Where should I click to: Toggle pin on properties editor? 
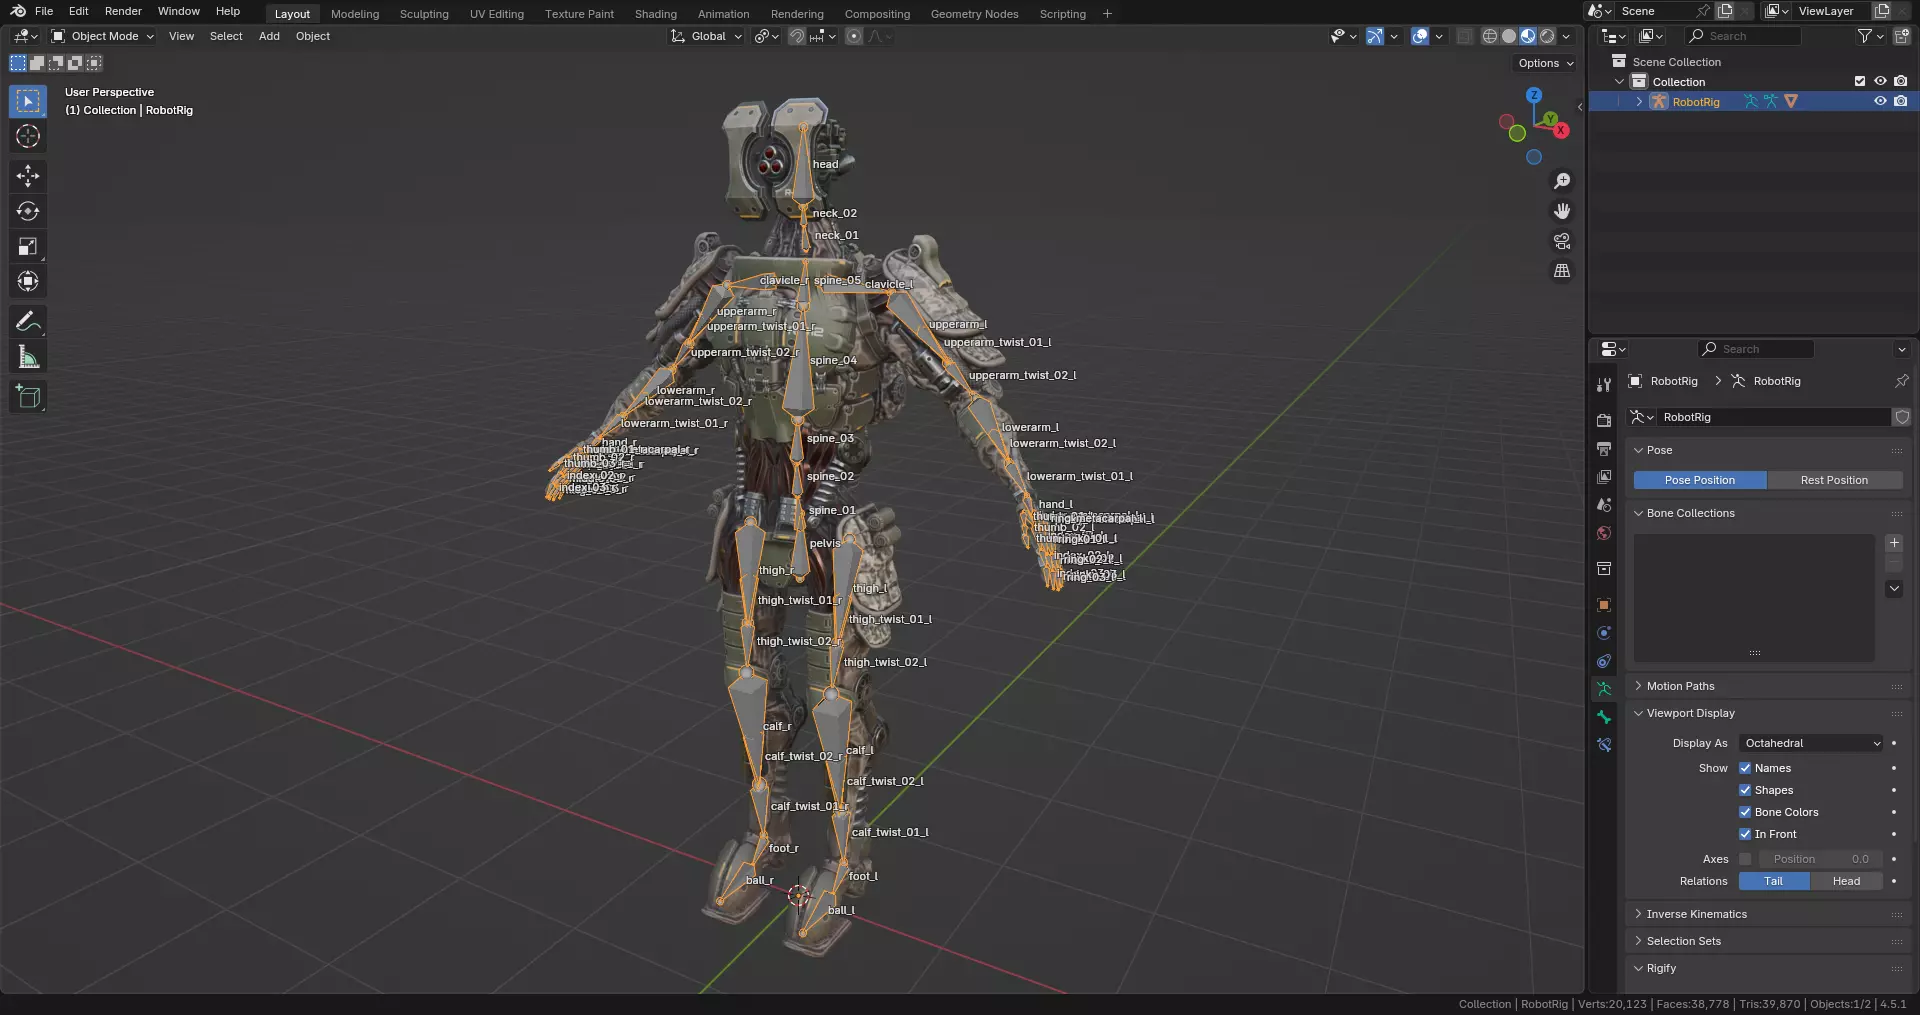[1902, 381]
